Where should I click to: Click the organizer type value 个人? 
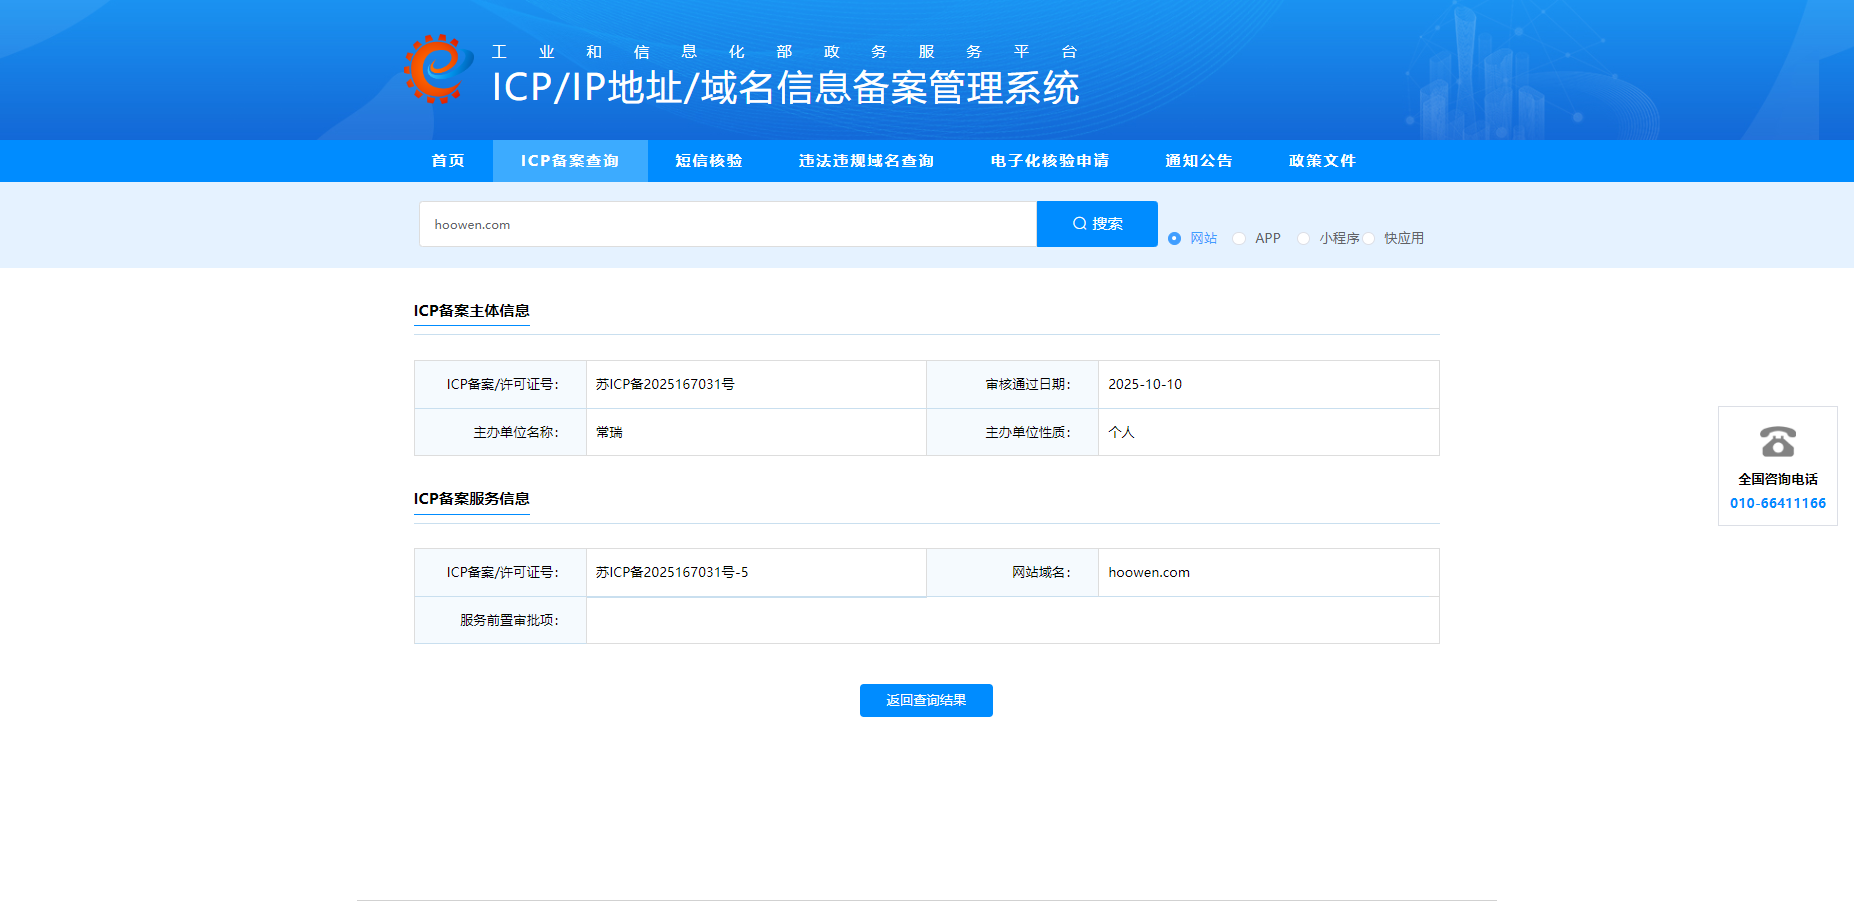click(1121, 432)
